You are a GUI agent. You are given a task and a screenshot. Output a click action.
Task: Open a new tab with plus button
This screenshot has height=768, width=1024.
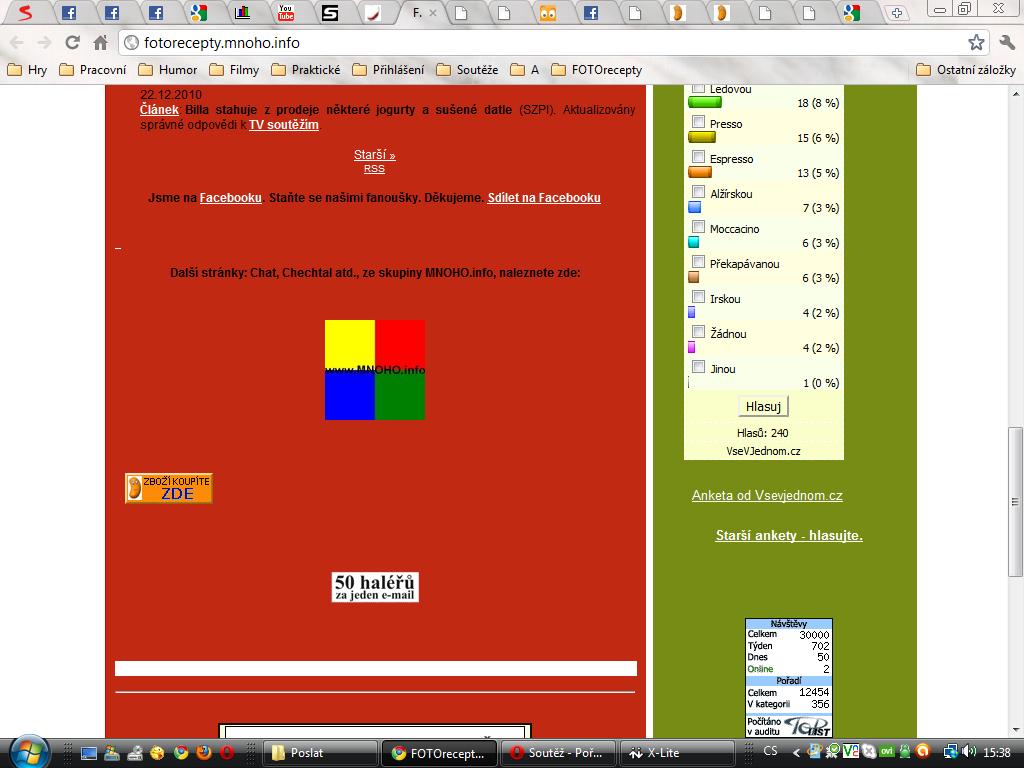pos(897,13)
